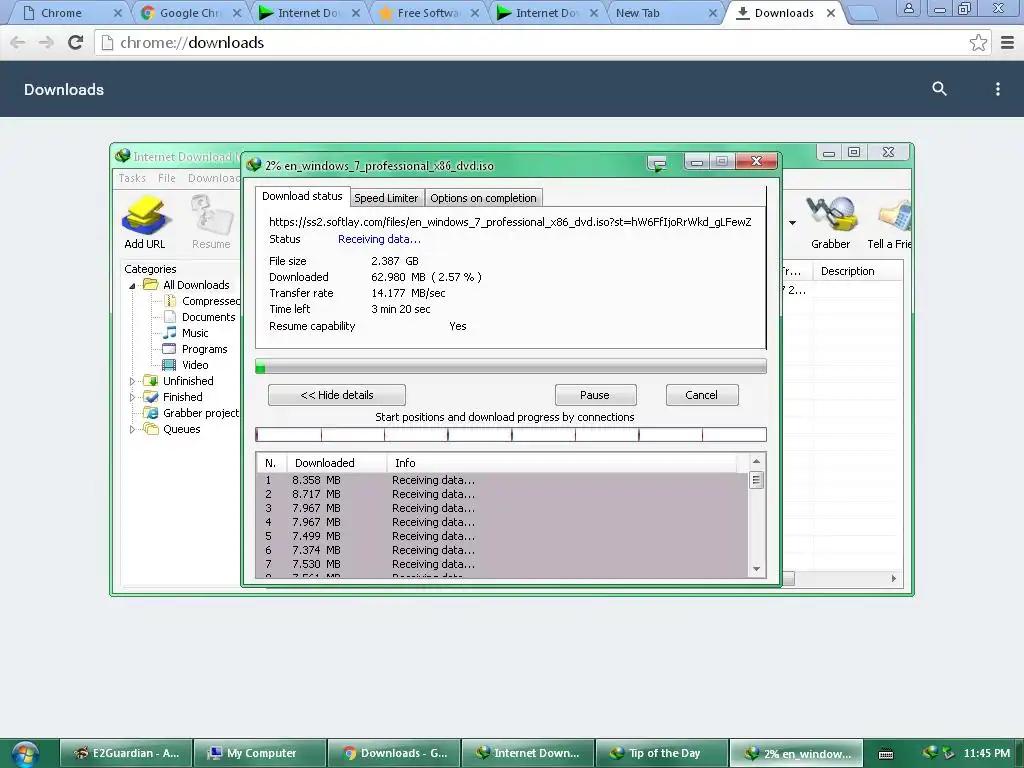Viewport: 1024px width, 768px height.
Task: Click the taskbar clock showing 11:45 PM
Action: pyautogui.click(x=987, y=753)
